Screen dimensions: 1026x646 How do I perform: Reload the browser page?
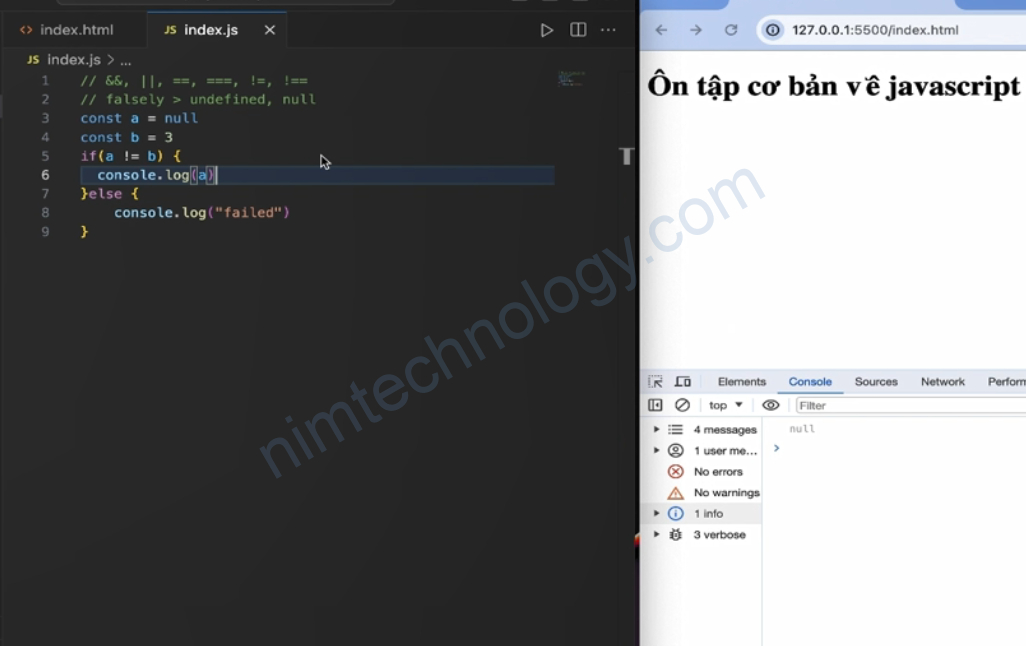coord(731,30)
